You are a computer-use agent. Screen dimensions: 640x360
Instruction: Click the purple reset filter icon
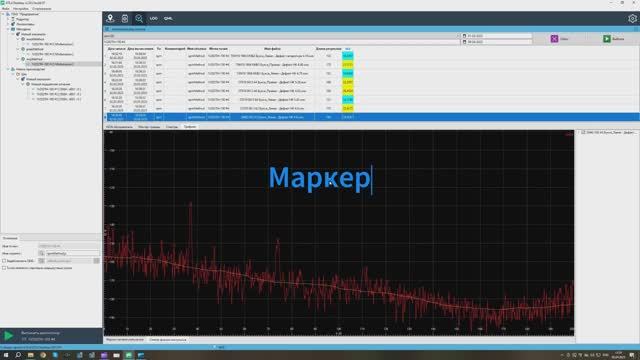click(x=554, y=39)
